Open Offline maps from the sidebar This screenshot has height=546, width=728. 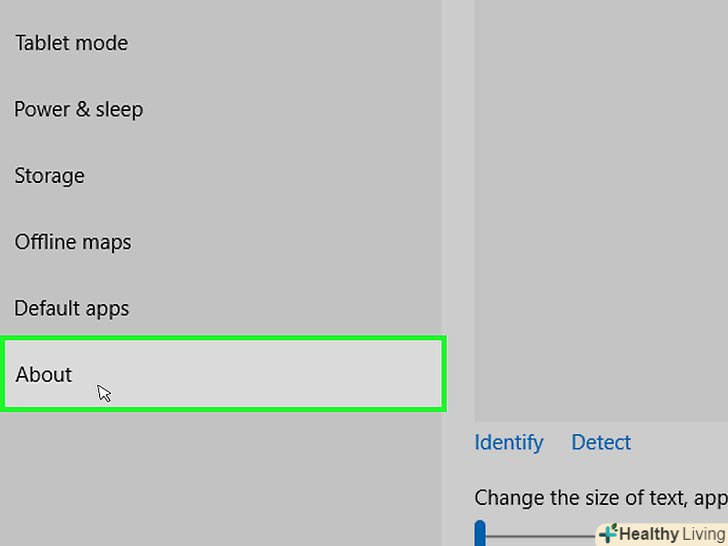(x=72, y=242)
